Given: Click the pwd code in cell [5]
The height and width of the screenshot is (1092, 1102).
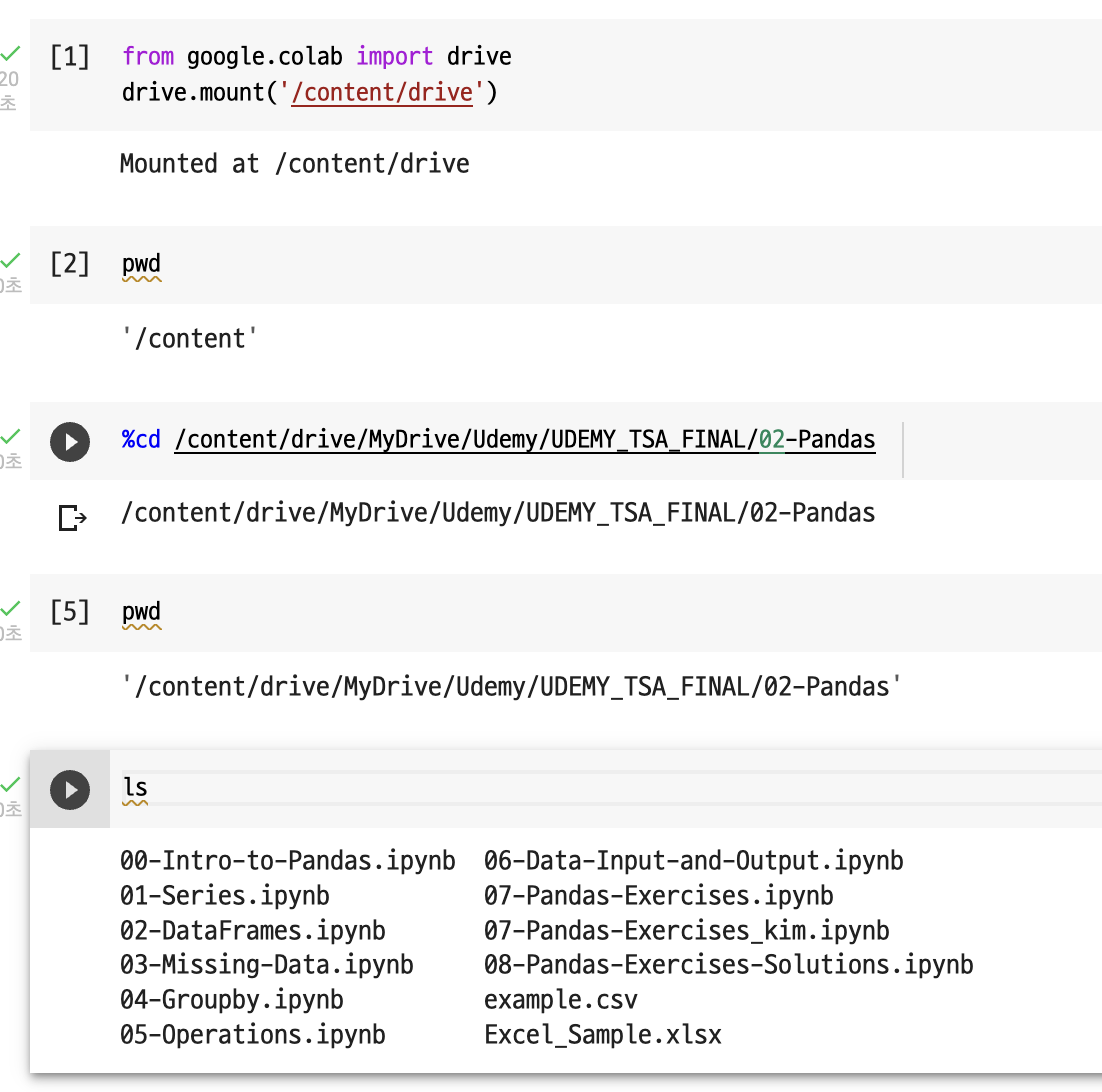Looking at the screenshot, I should pos(141,612).
